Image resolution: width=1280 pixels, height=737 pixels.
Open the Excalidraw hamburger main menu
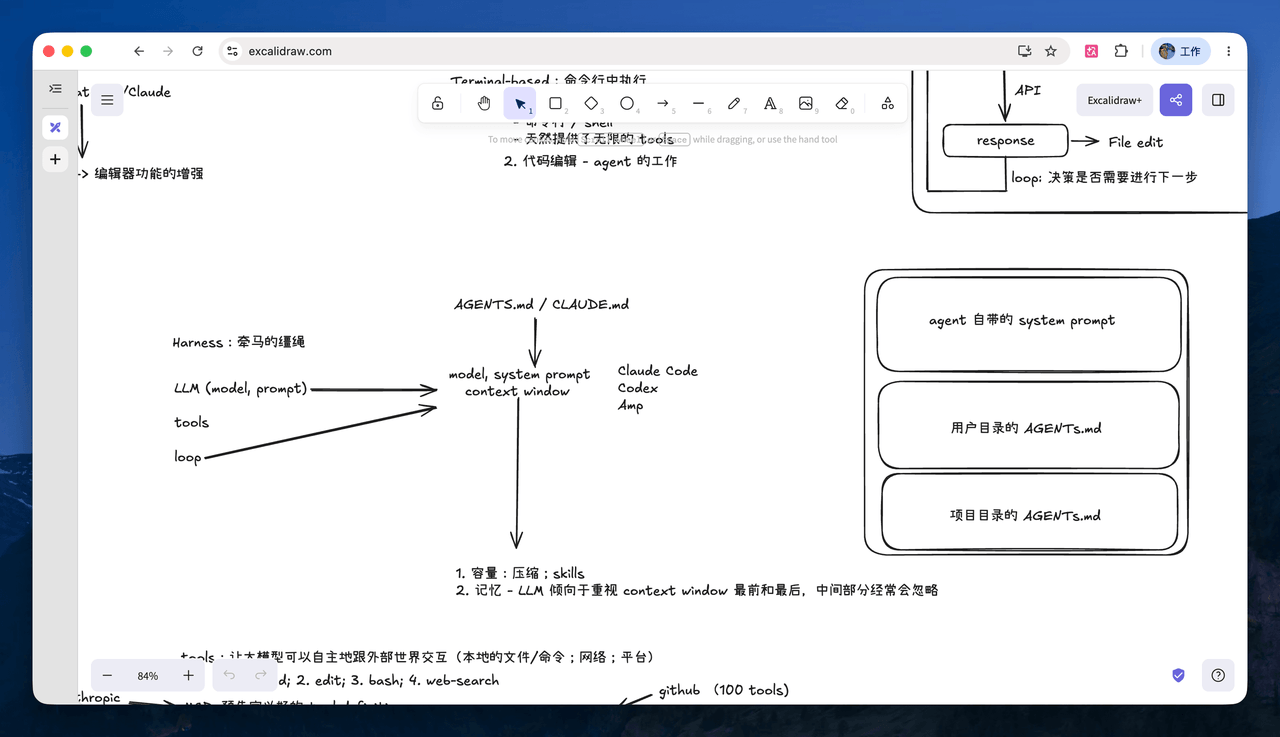point(107,100)
